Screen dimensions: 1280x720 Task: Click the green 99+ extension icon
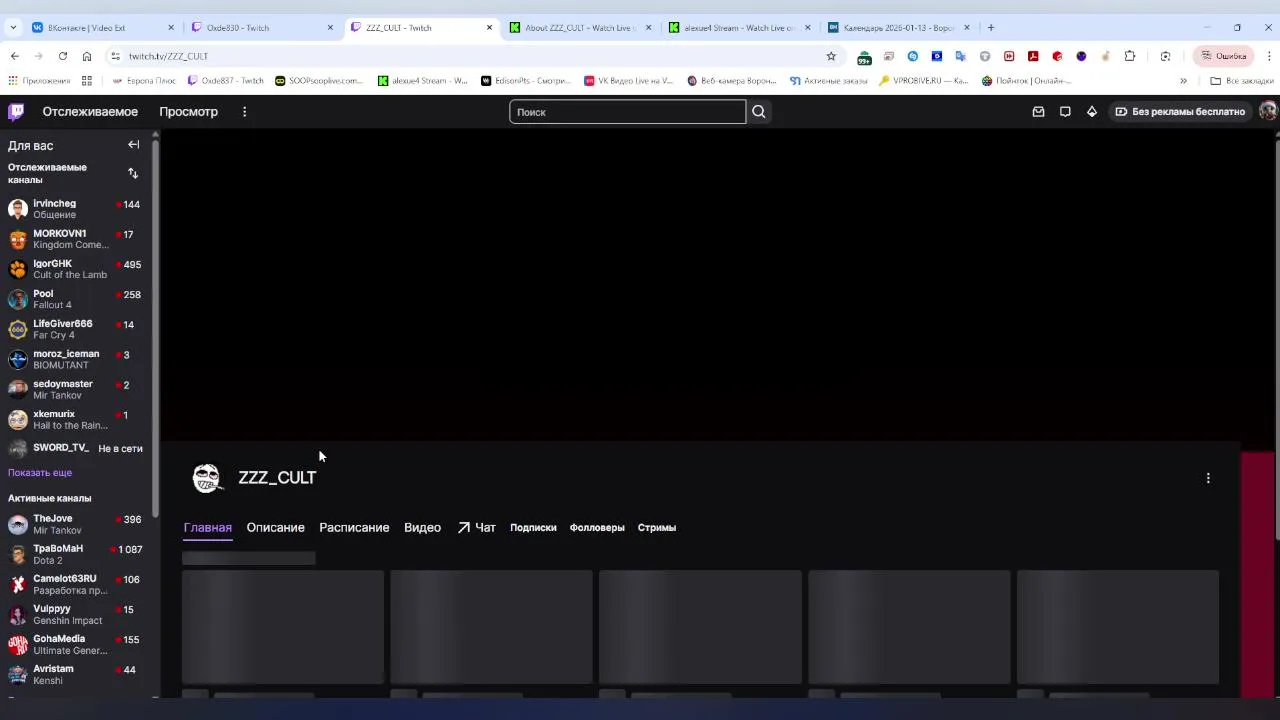point(864,57)
